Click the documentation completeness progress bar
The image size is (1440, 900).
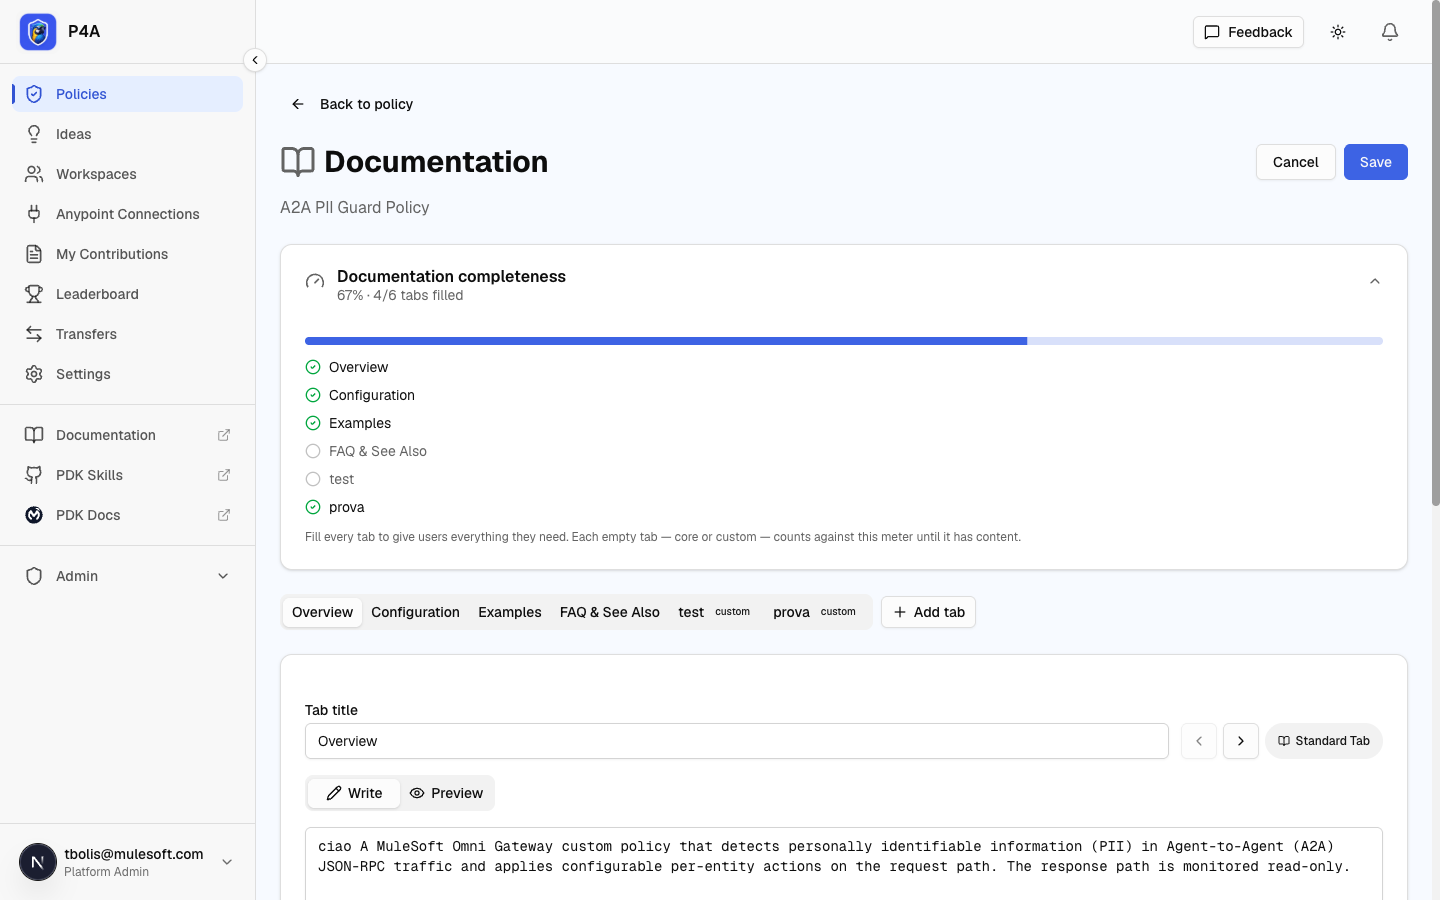(844, 341)
